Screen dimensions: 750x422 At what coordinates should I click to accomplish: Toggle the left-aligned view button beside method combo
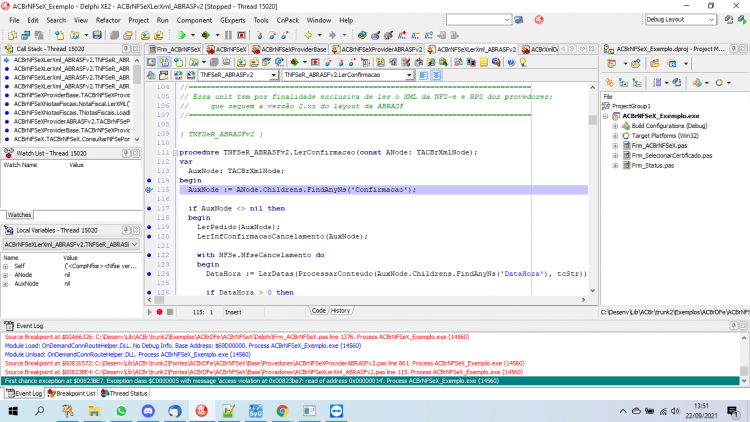click(423, 75)
